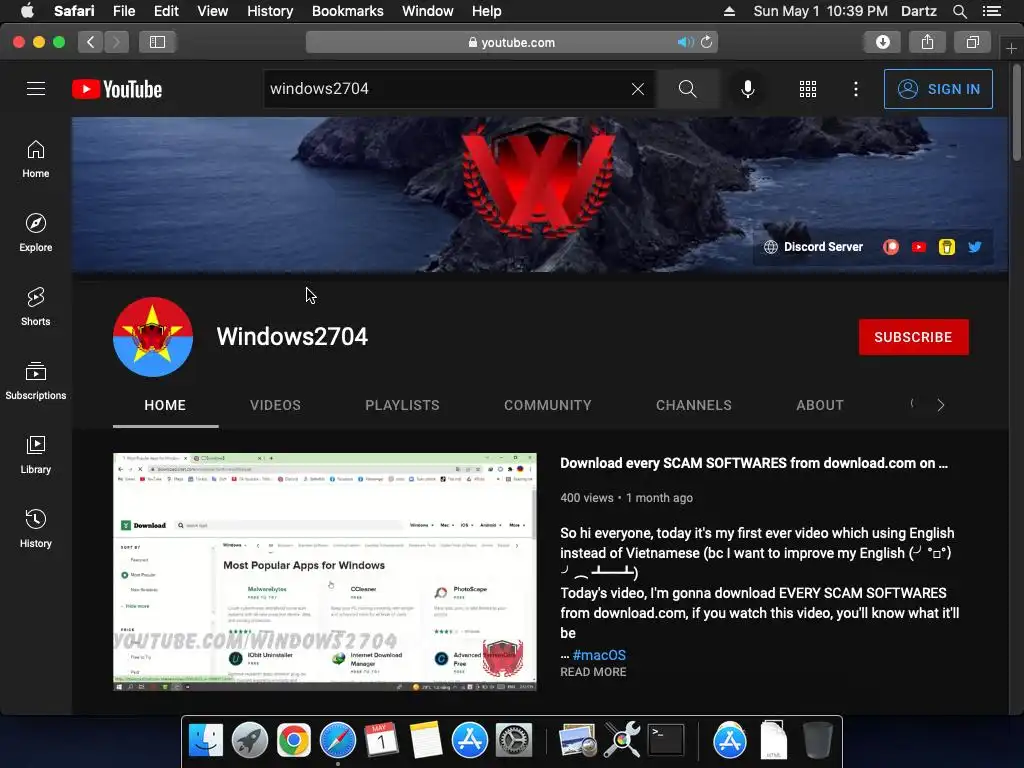
Task: Open the Dartz user menu
Action: pos(918,11)
